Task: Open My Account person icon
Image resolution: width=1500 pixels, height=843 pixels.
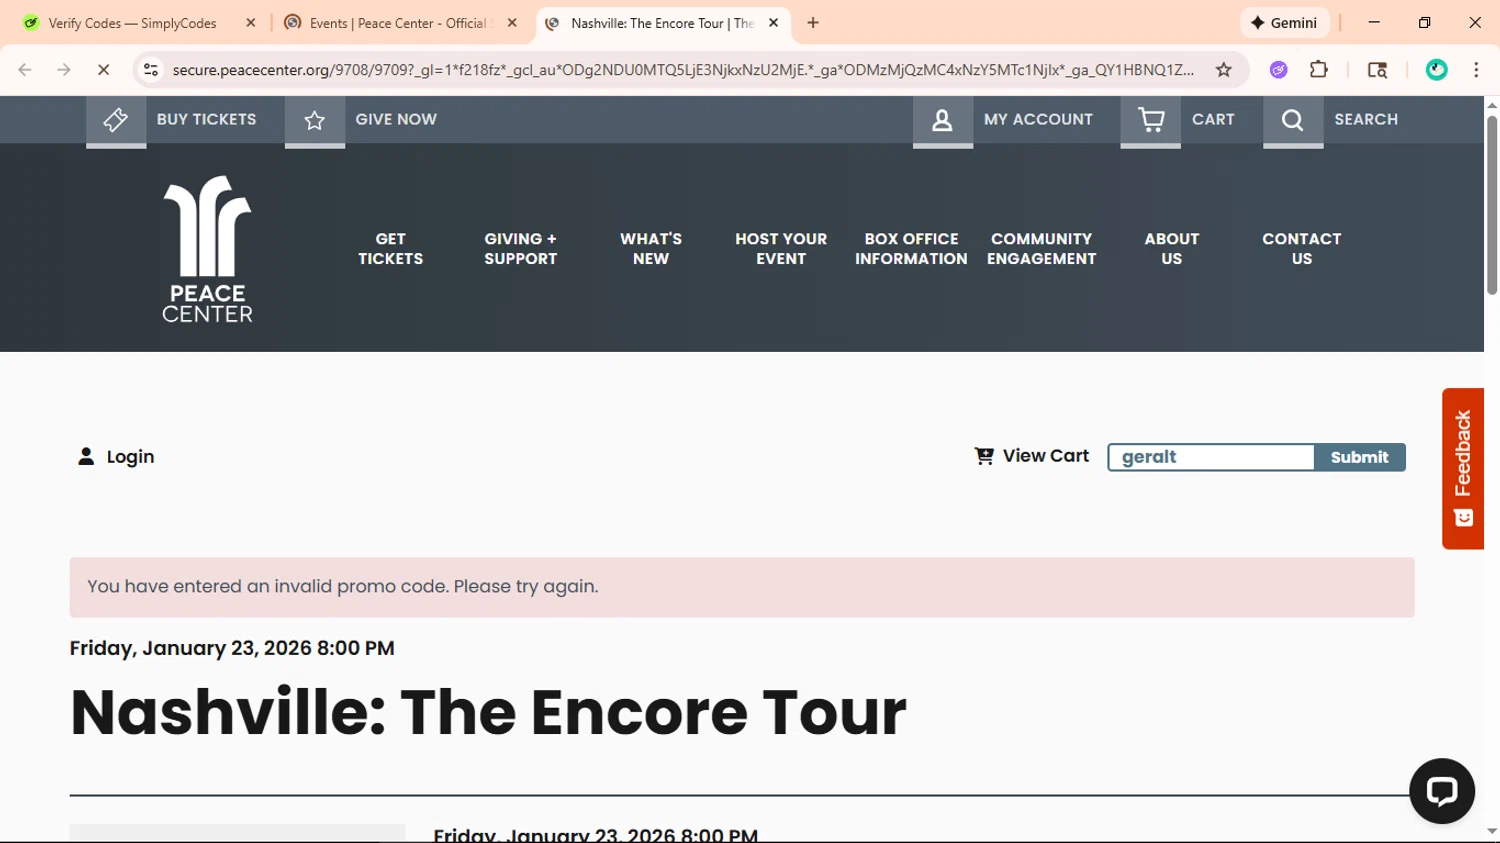Action: pos(943,120)
